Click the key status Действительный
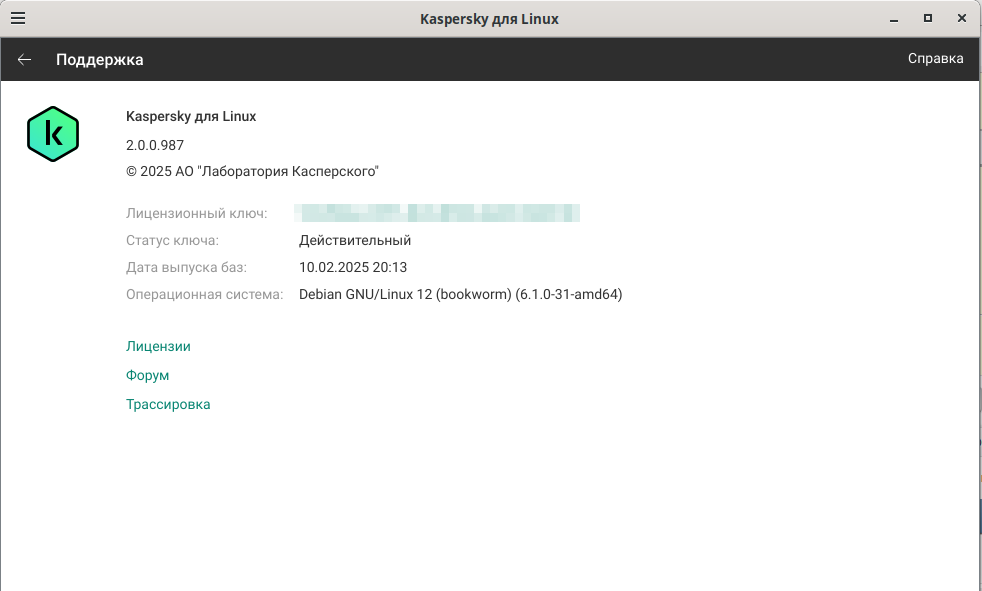The height and width of the screenshot is (591, 982). [355, 240]
